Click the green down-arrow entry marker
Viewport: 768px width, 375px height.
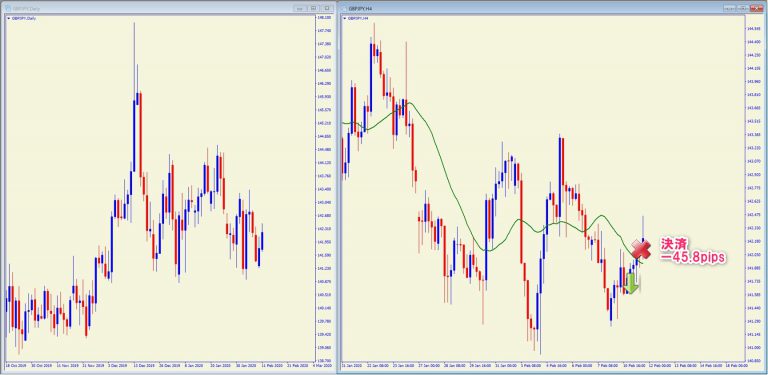point(631,283)
